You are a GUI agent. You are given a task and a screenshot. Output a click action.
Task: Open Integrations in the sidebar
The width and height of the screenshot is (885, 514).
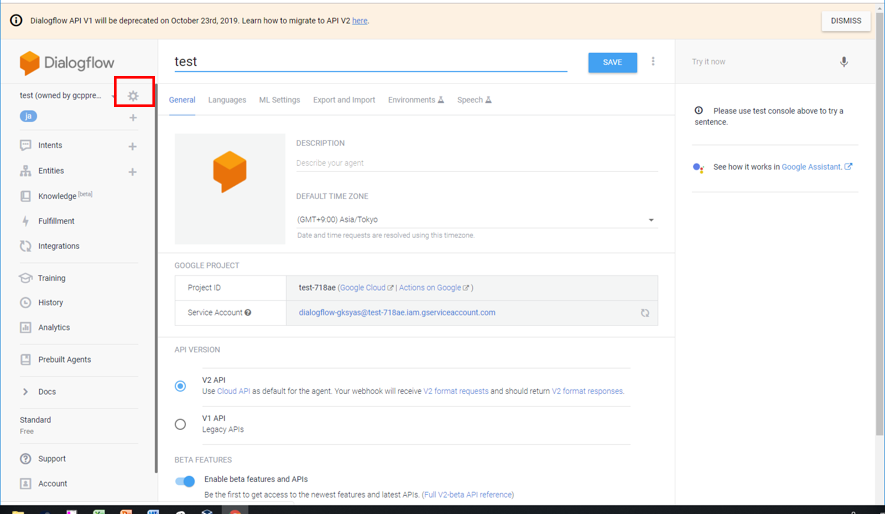tap(59, 246)
